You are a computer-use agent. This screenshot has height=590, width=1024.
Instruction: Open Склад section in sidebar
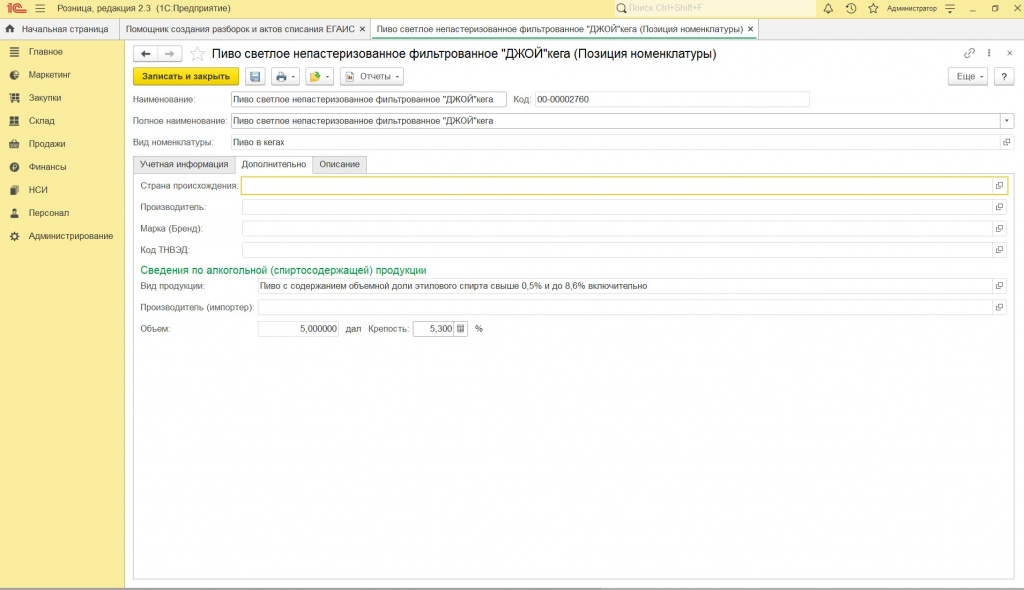41,121
